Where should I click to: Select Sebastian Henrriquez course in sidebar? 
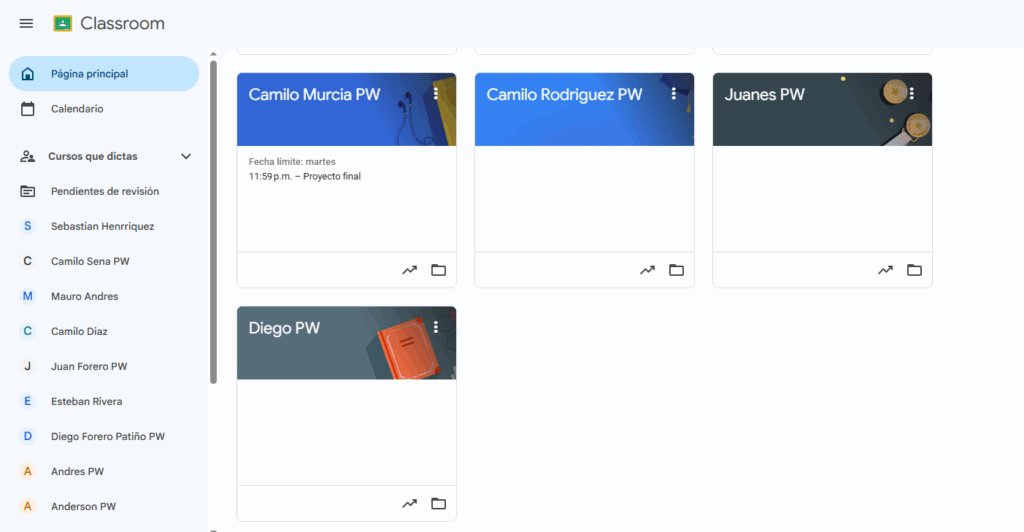(102, 226)
